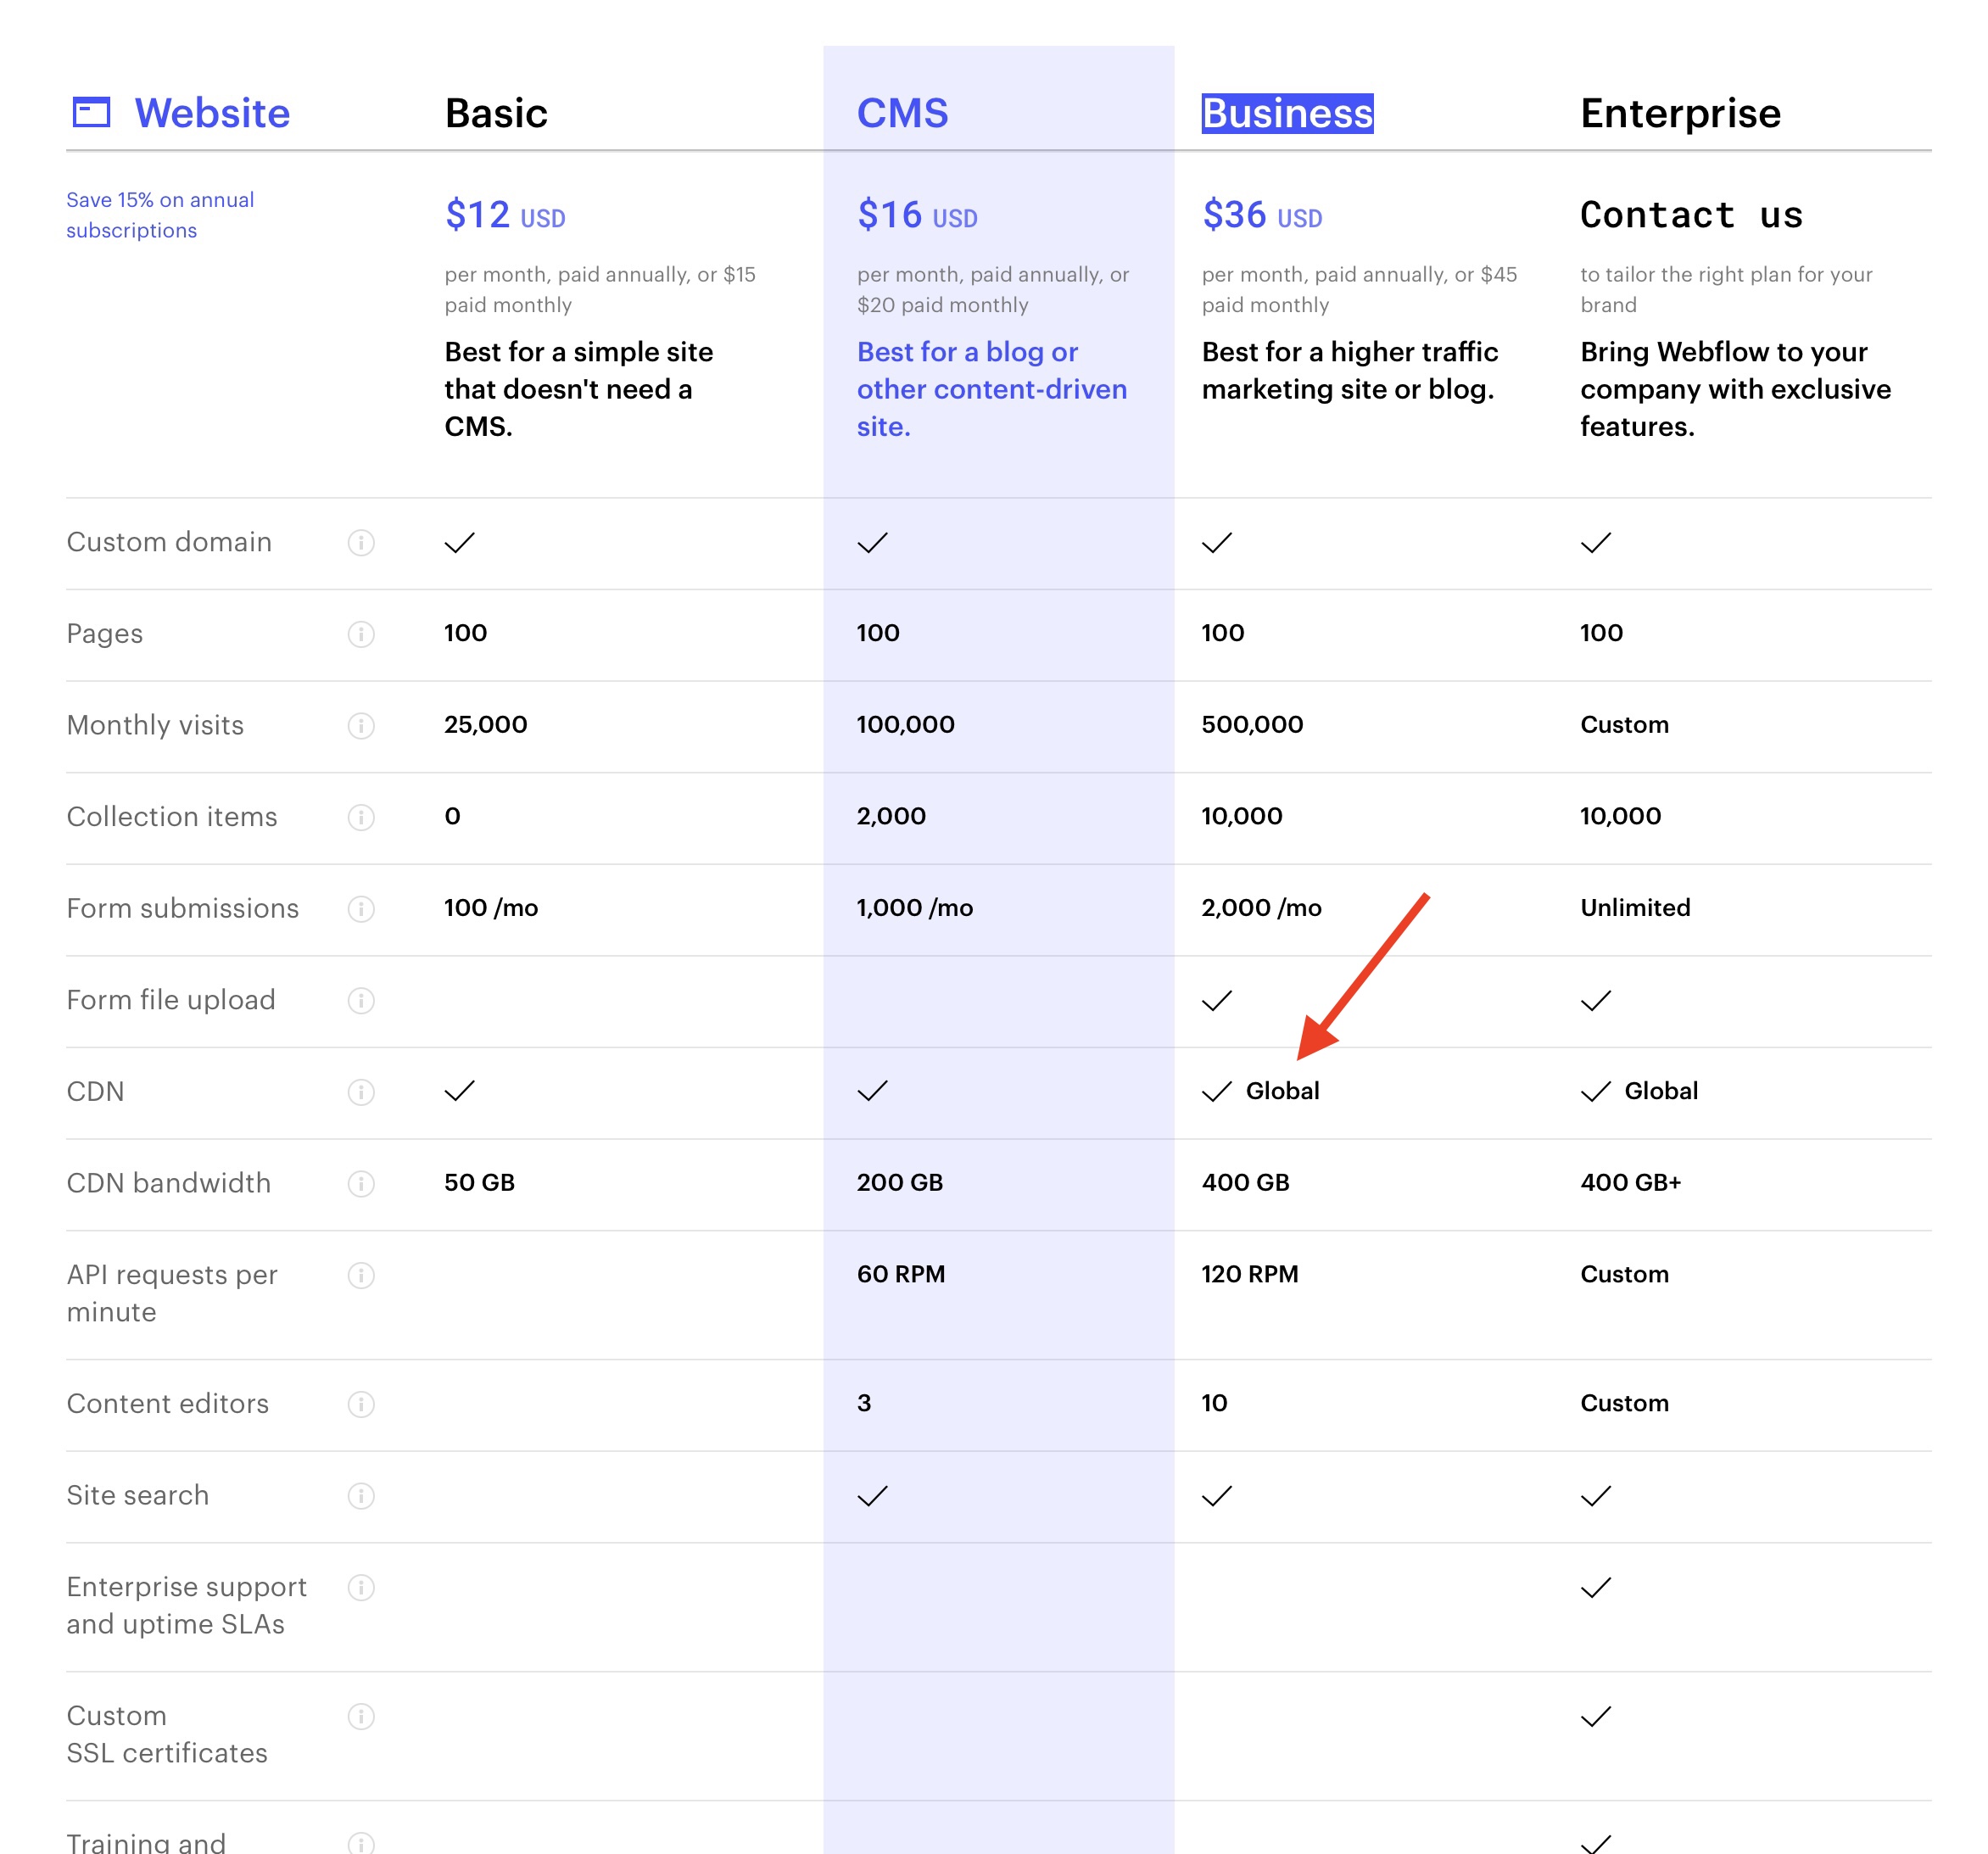Click the Enterprise Contact us text

tap(1691, 215)
